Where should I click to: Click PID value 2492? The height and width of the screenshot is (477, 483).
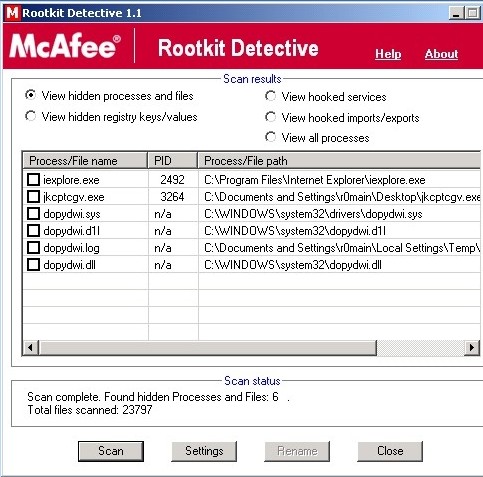click(172, 180)
